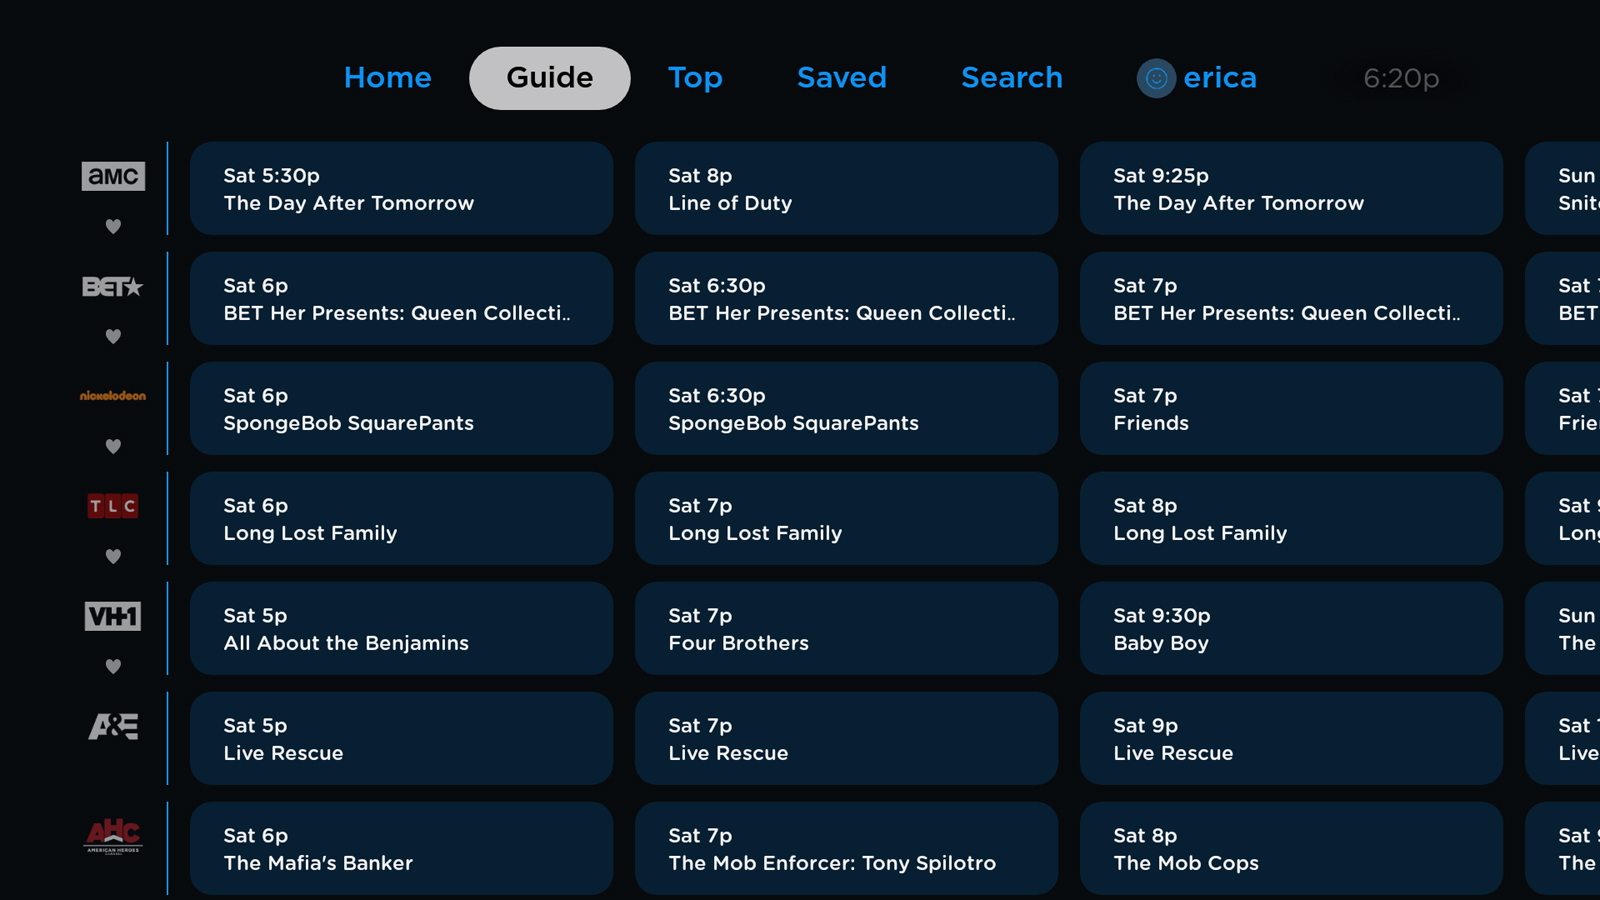Select Four Brothers on VH1

(845, 629)
